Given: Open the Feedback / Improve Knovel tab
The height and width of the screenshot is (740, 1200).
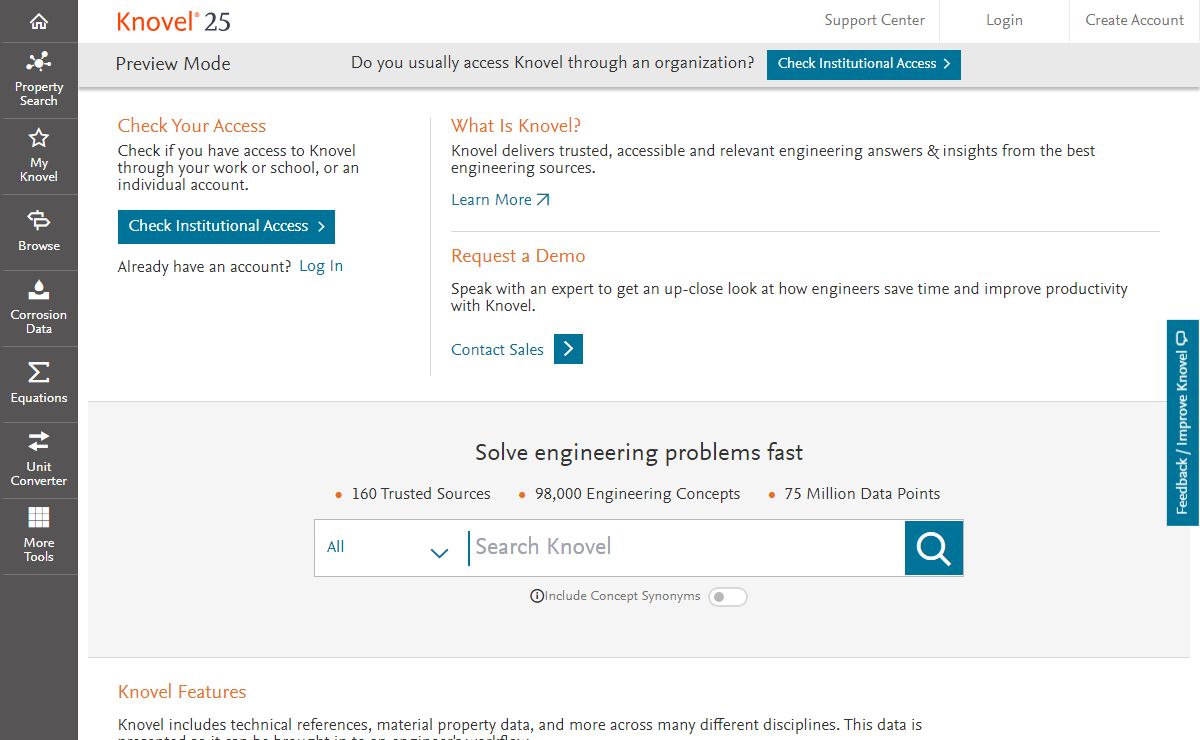Looking at the screenshot, I should (1183, 422).
